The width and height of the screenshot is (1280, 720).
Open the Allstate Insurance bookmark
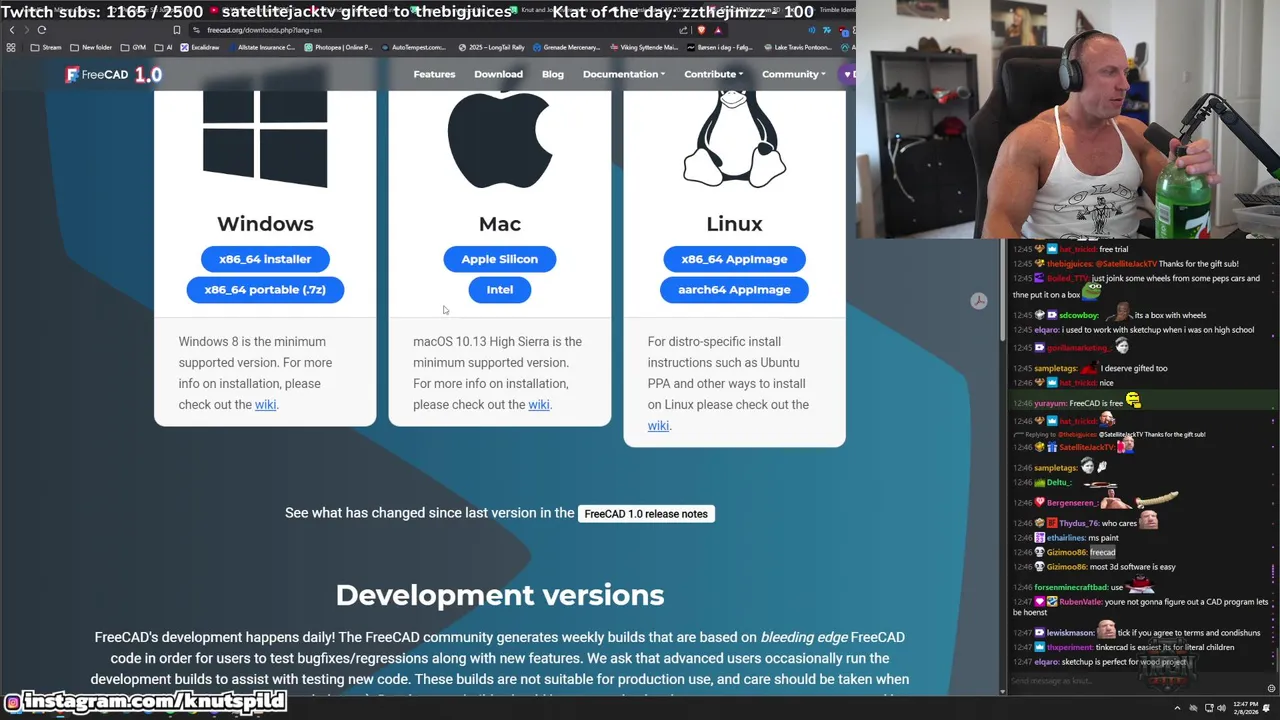[x=261, y=47]
